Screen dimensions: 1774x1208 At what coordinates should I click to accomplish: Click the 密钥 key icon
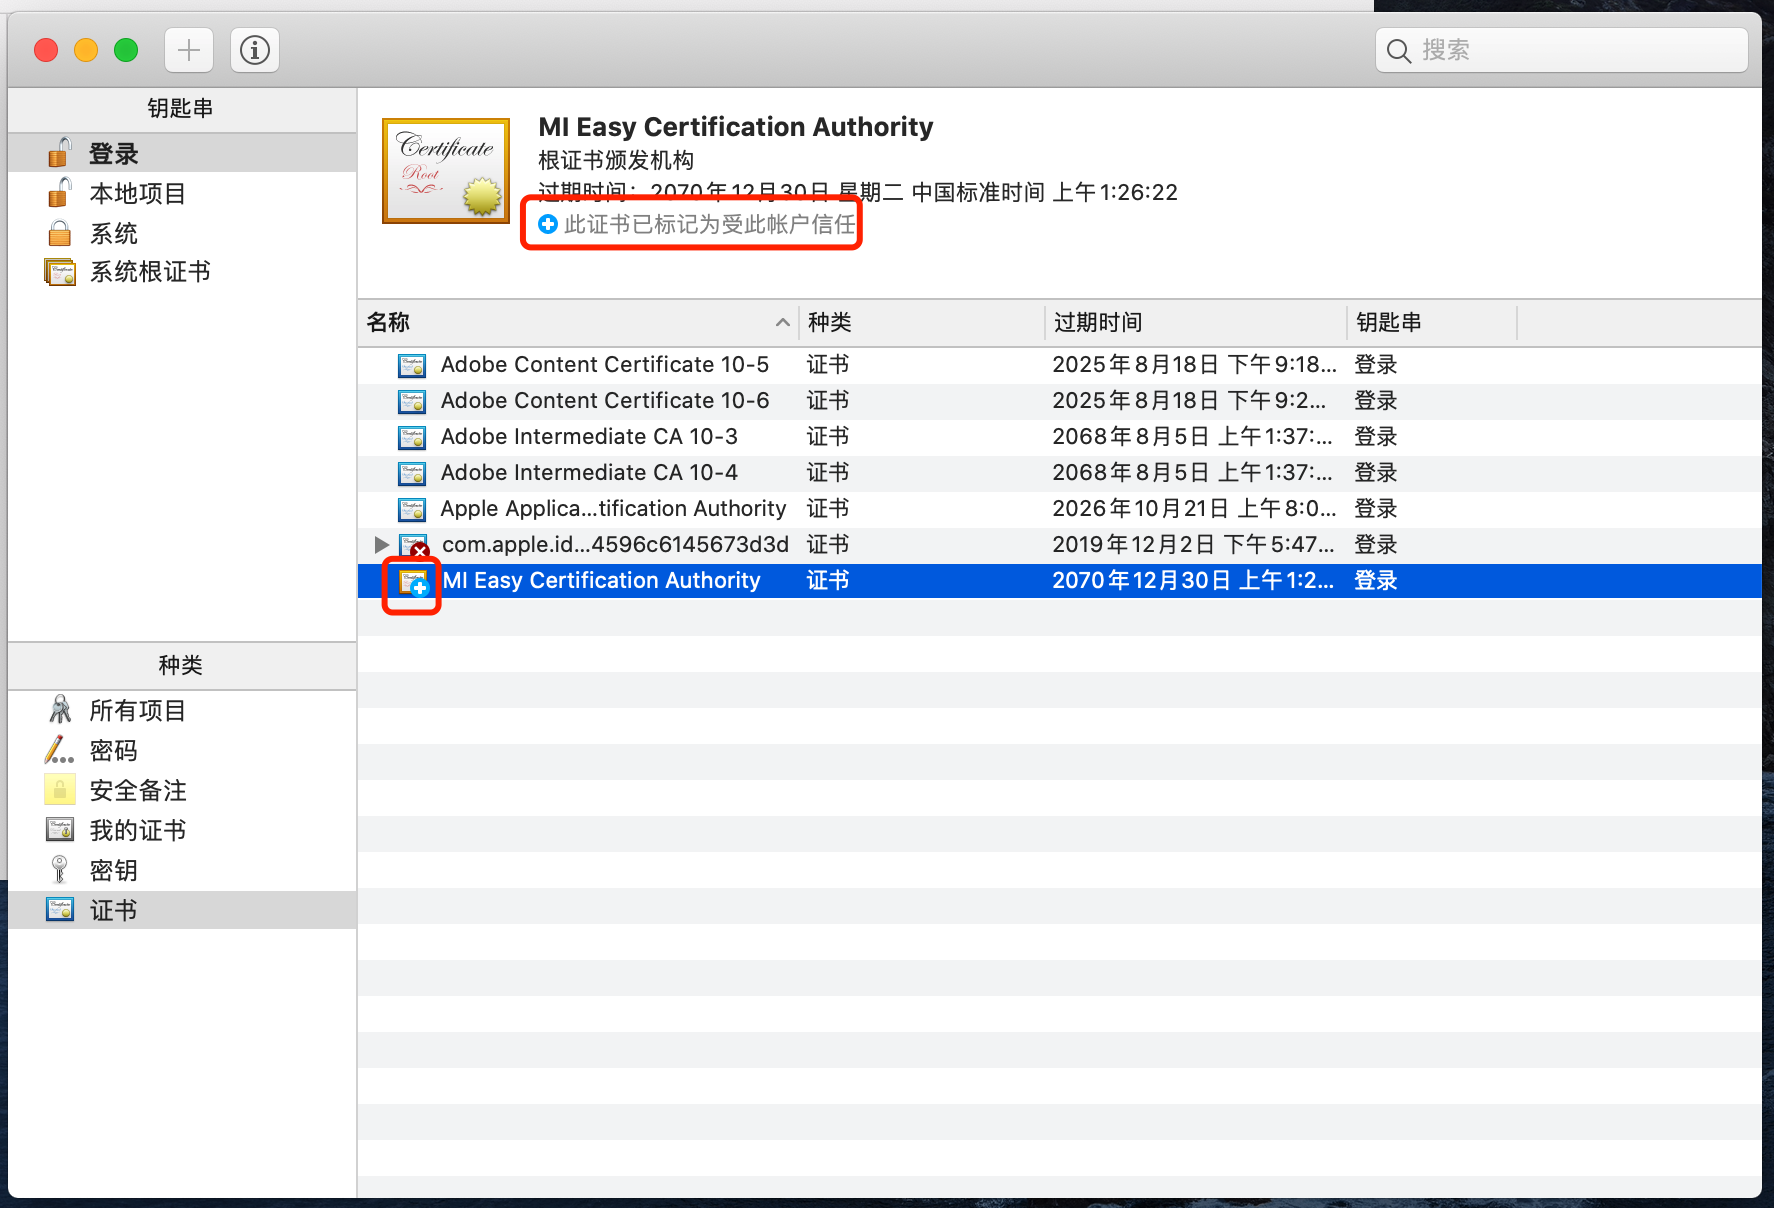click(60, 870)
